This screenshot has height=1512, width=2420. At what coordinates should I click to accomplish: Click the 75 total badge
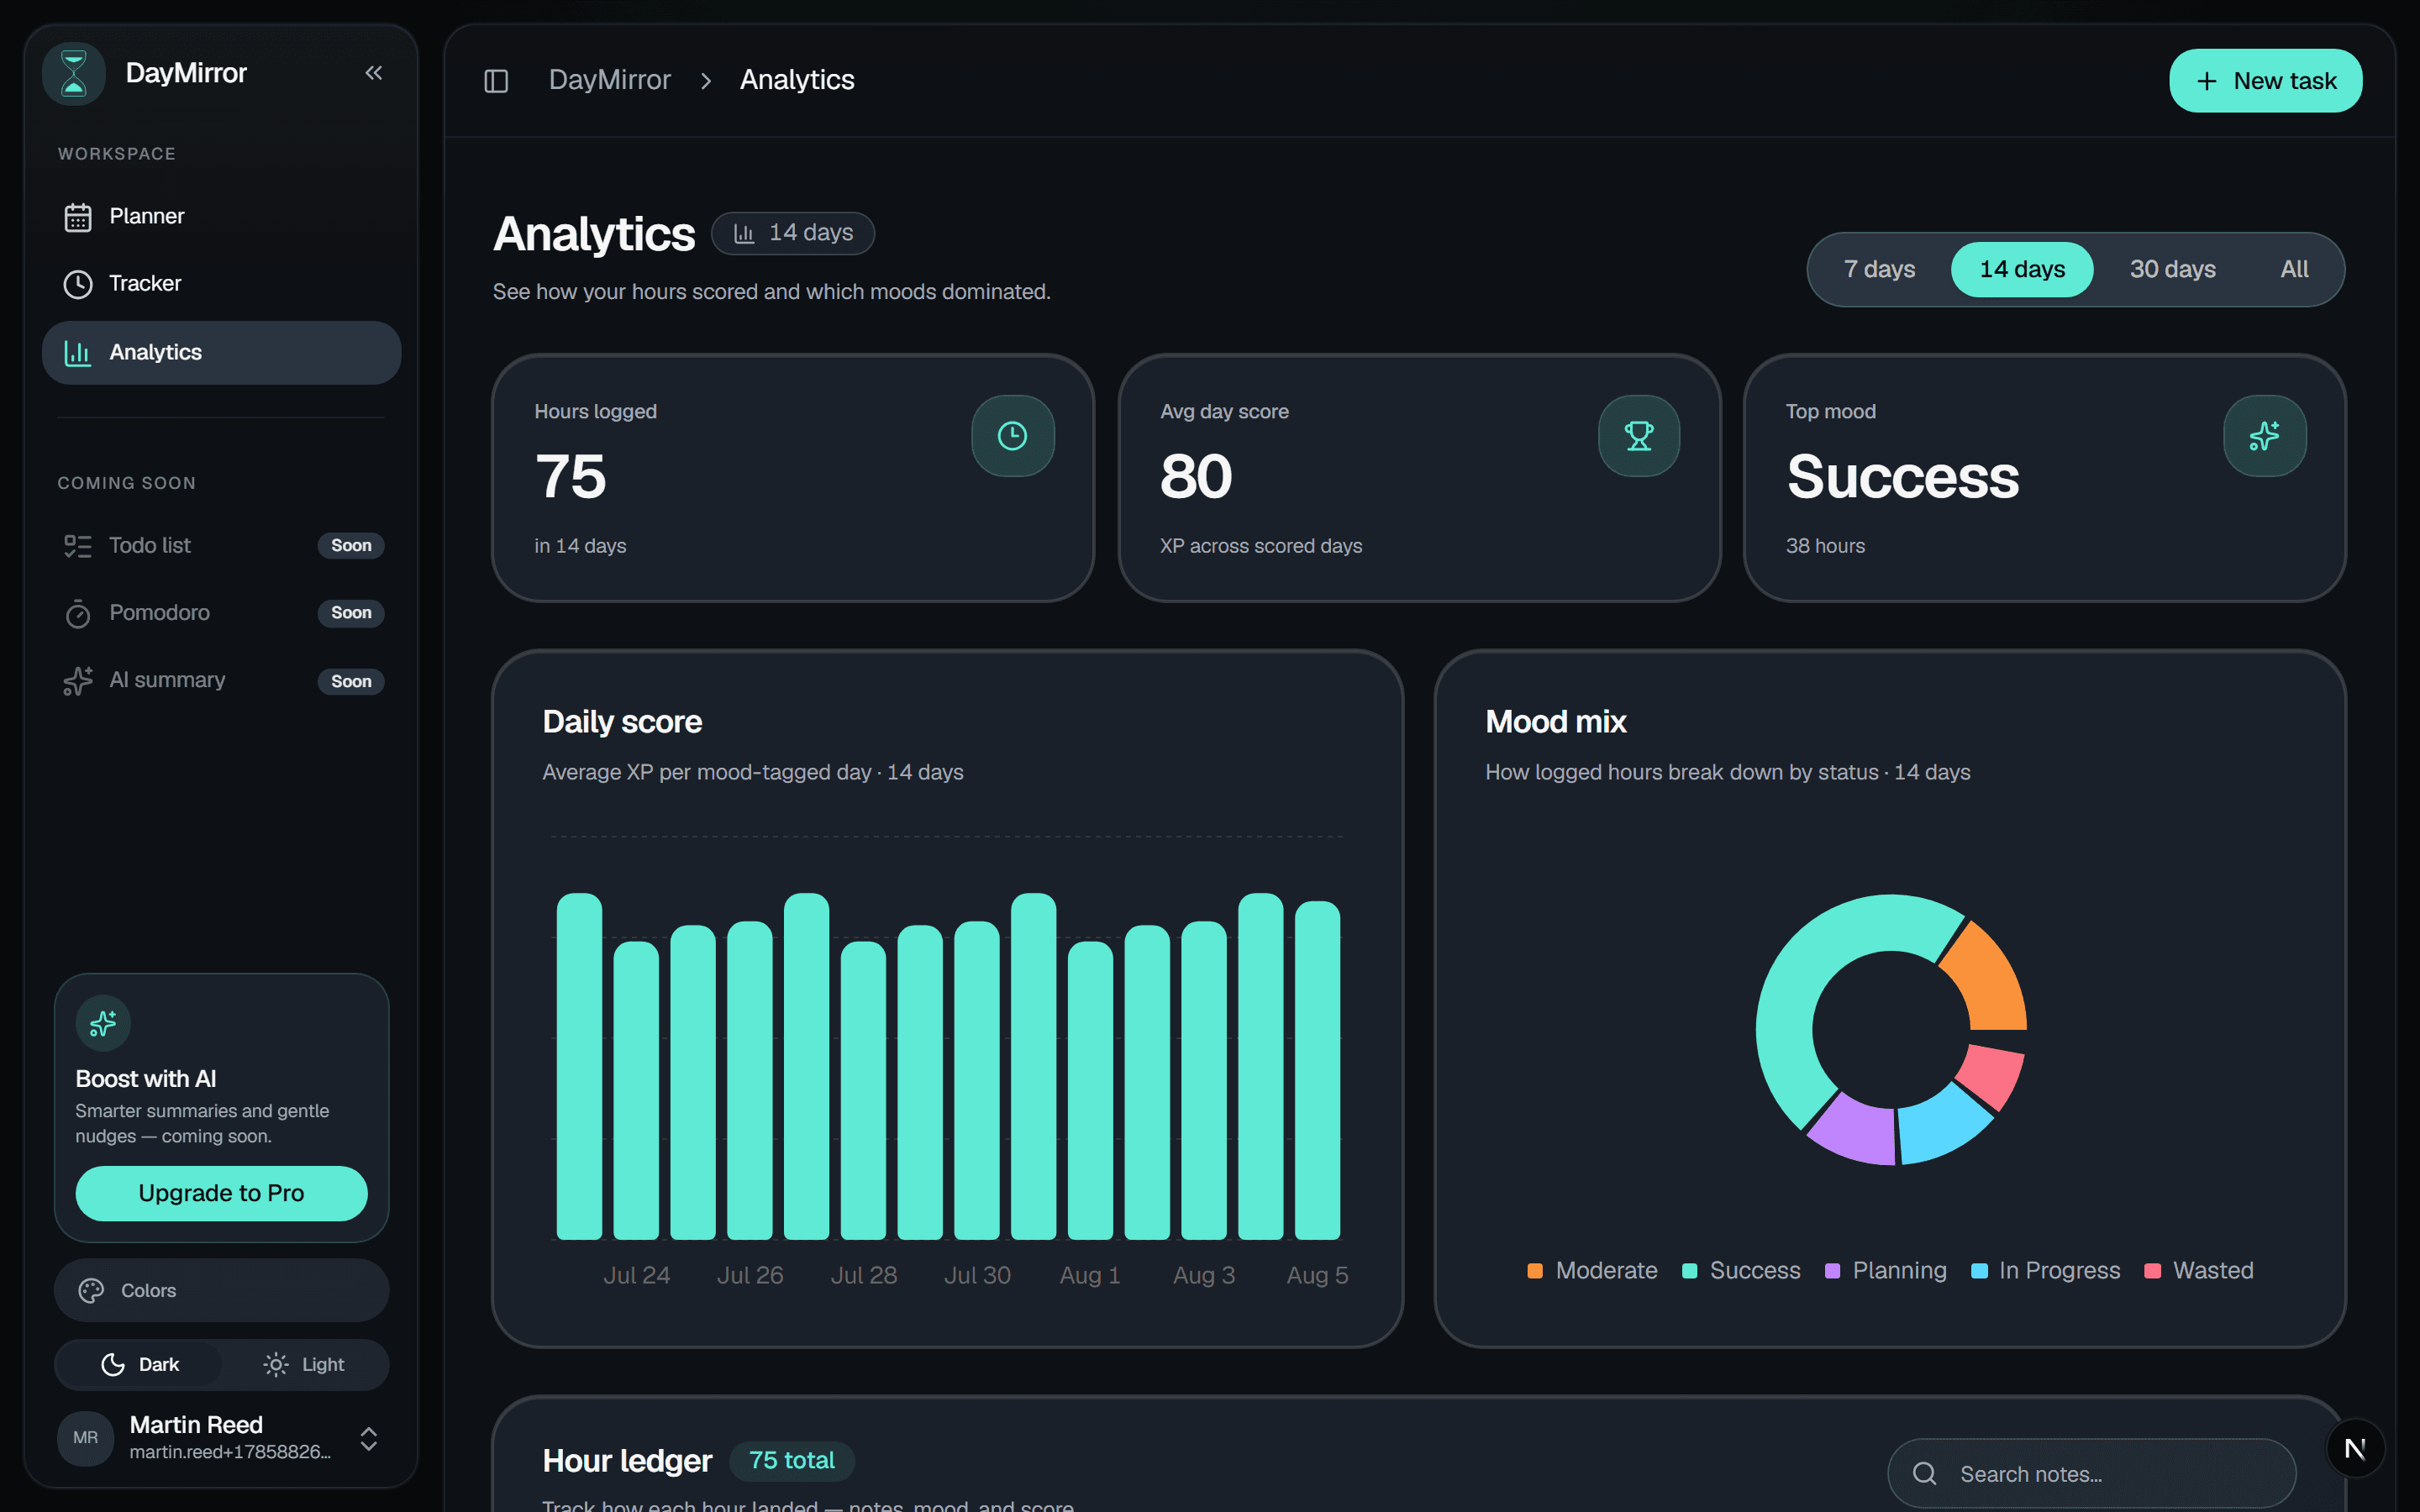point(791,1460)
